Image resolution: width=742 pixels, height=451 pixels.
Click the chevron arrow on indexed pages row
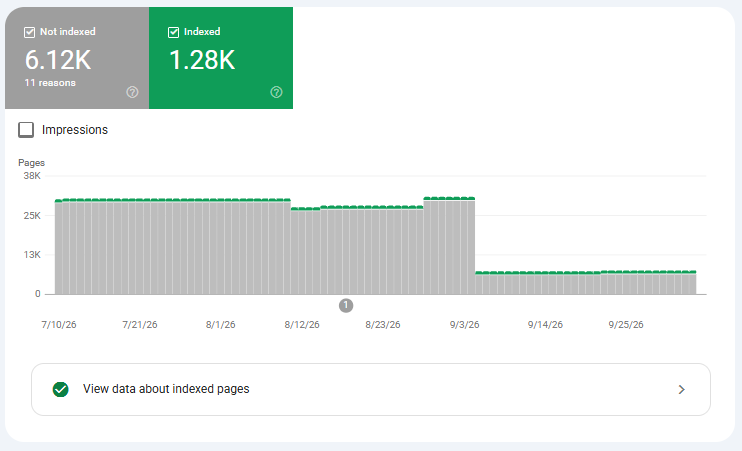[681, 389]
